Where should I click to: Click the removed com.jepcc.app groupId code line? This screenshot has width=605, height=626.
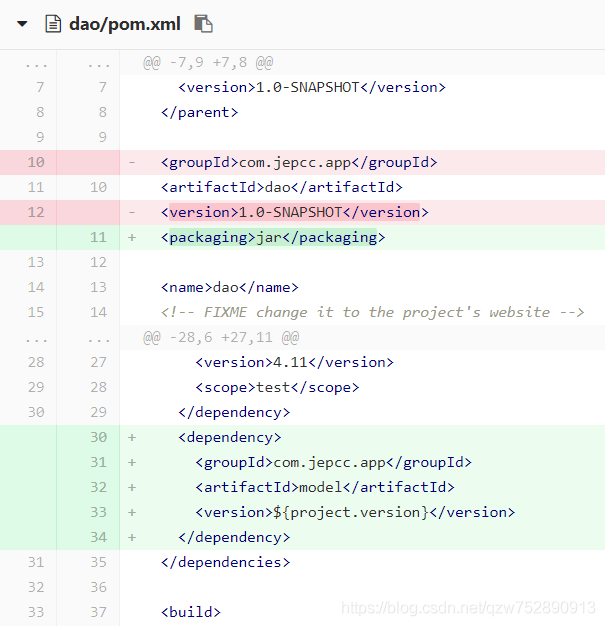[299, 162]
